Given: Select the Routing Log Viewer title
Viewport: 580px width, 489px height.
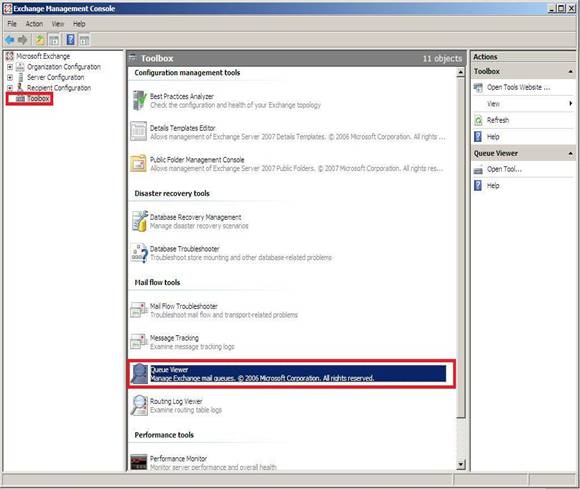Looking at the screenshot, I should [x=176, y=402].
